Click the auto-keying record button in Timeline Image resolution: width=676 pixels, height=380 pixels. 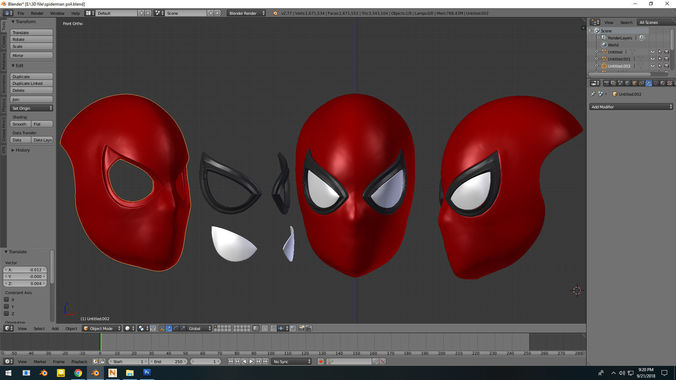(321, 361)
